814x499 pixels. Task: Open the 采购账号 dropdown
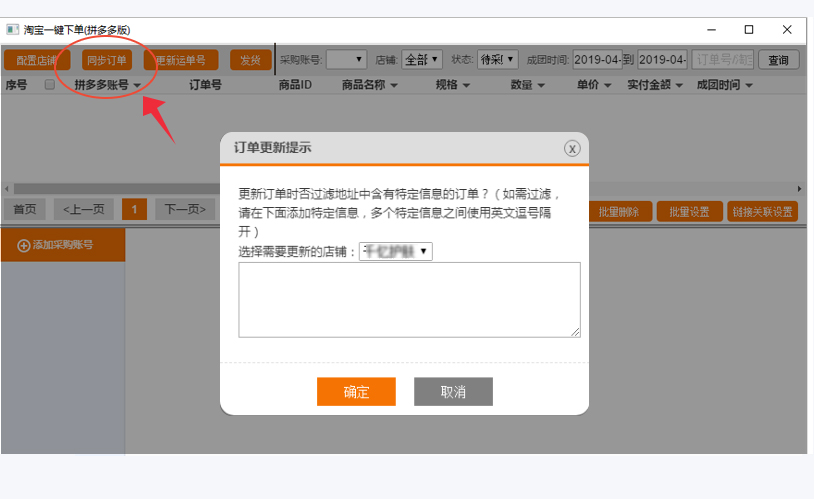(x=346, y=60)
